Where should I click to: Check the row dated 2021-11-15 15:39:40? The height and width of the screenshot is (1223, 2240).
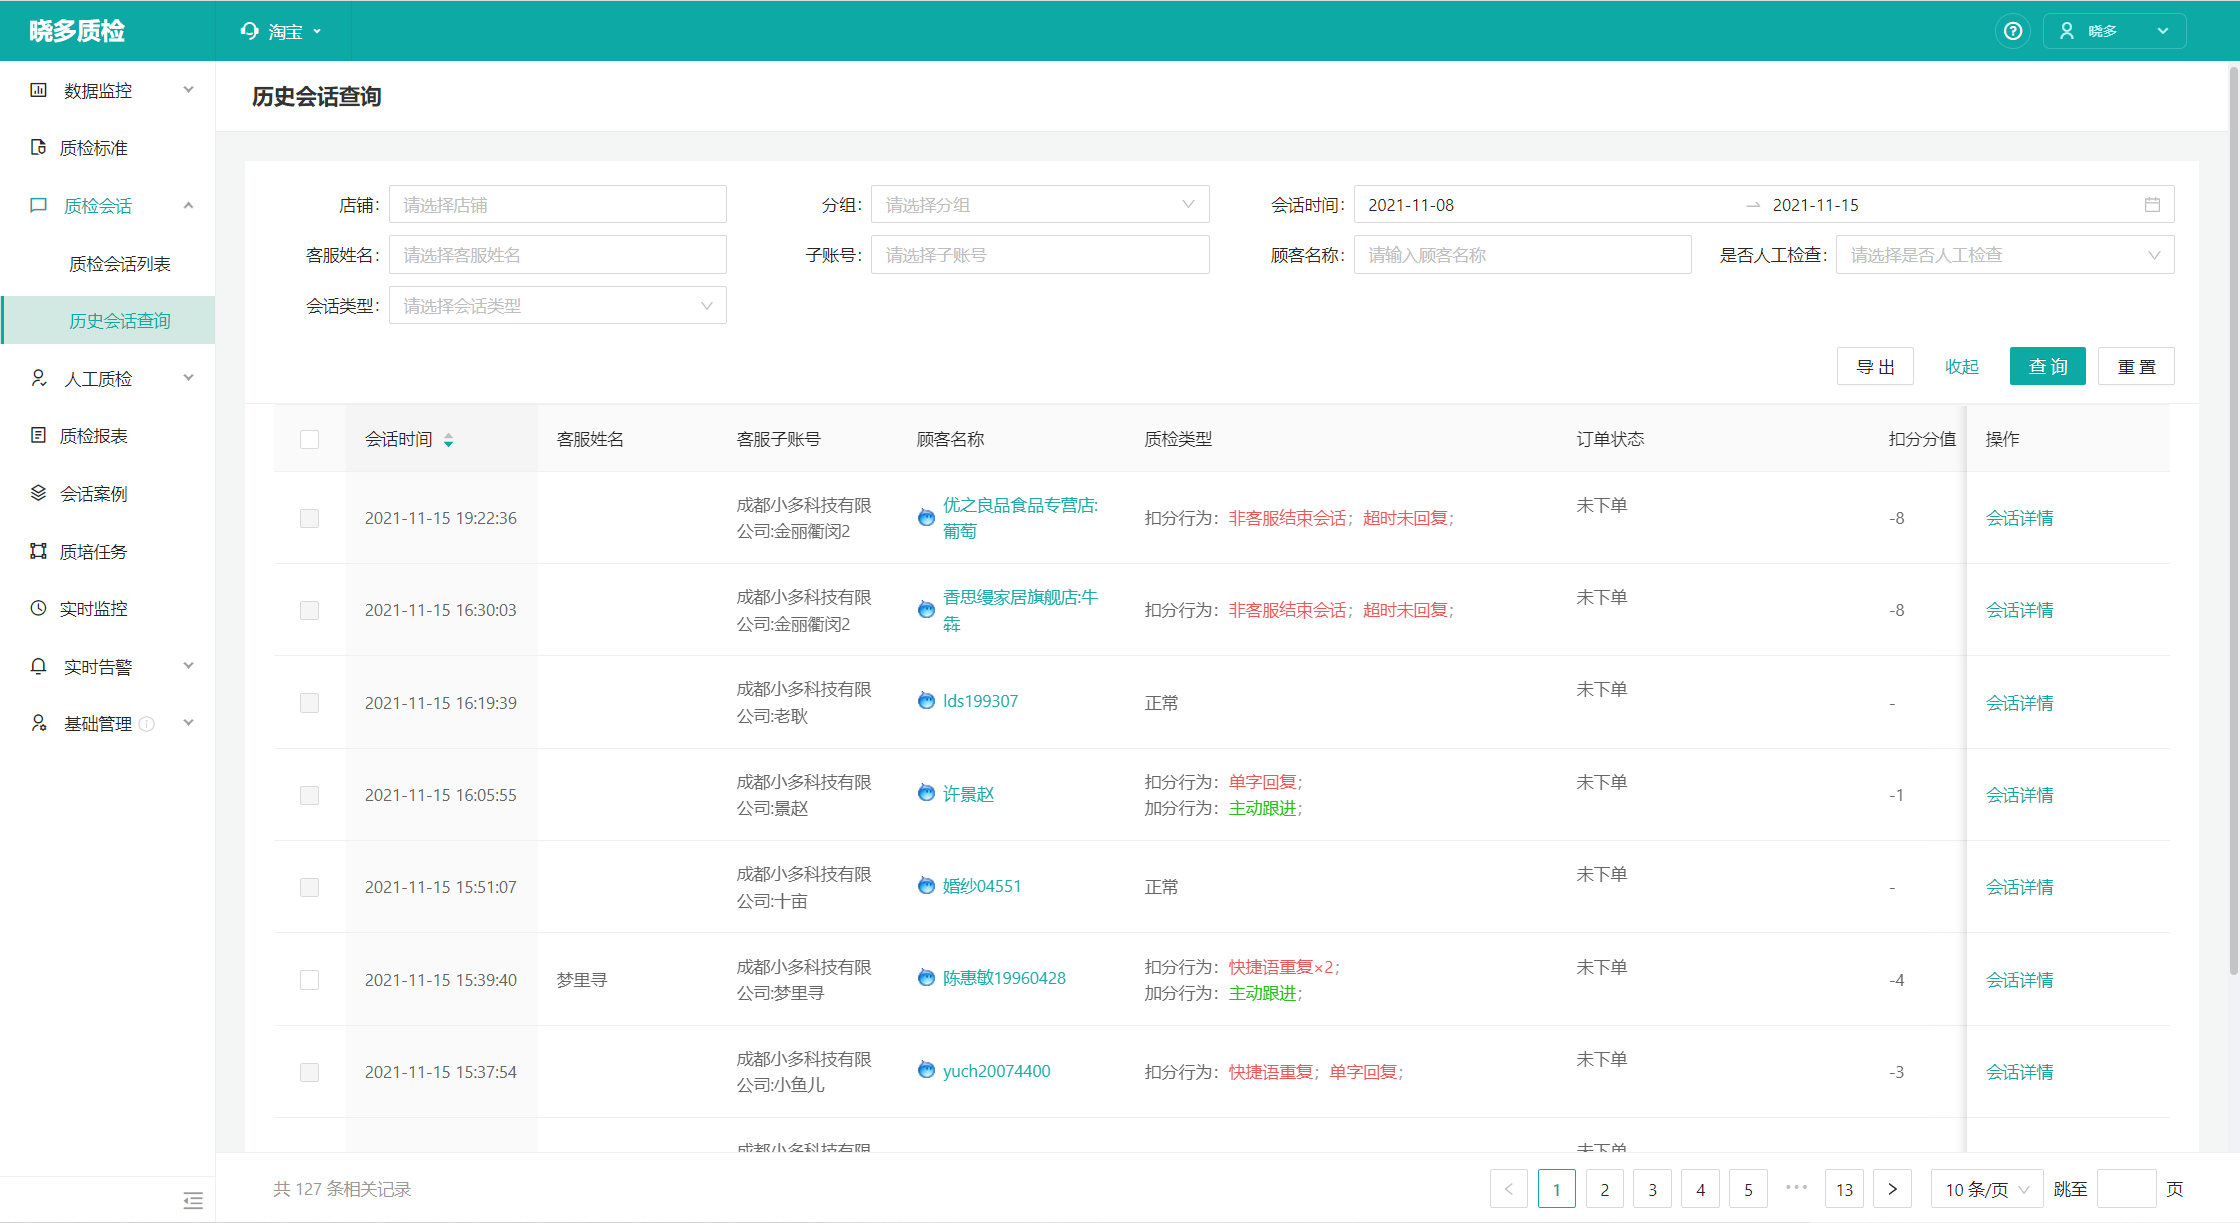(x=309, y=980)
